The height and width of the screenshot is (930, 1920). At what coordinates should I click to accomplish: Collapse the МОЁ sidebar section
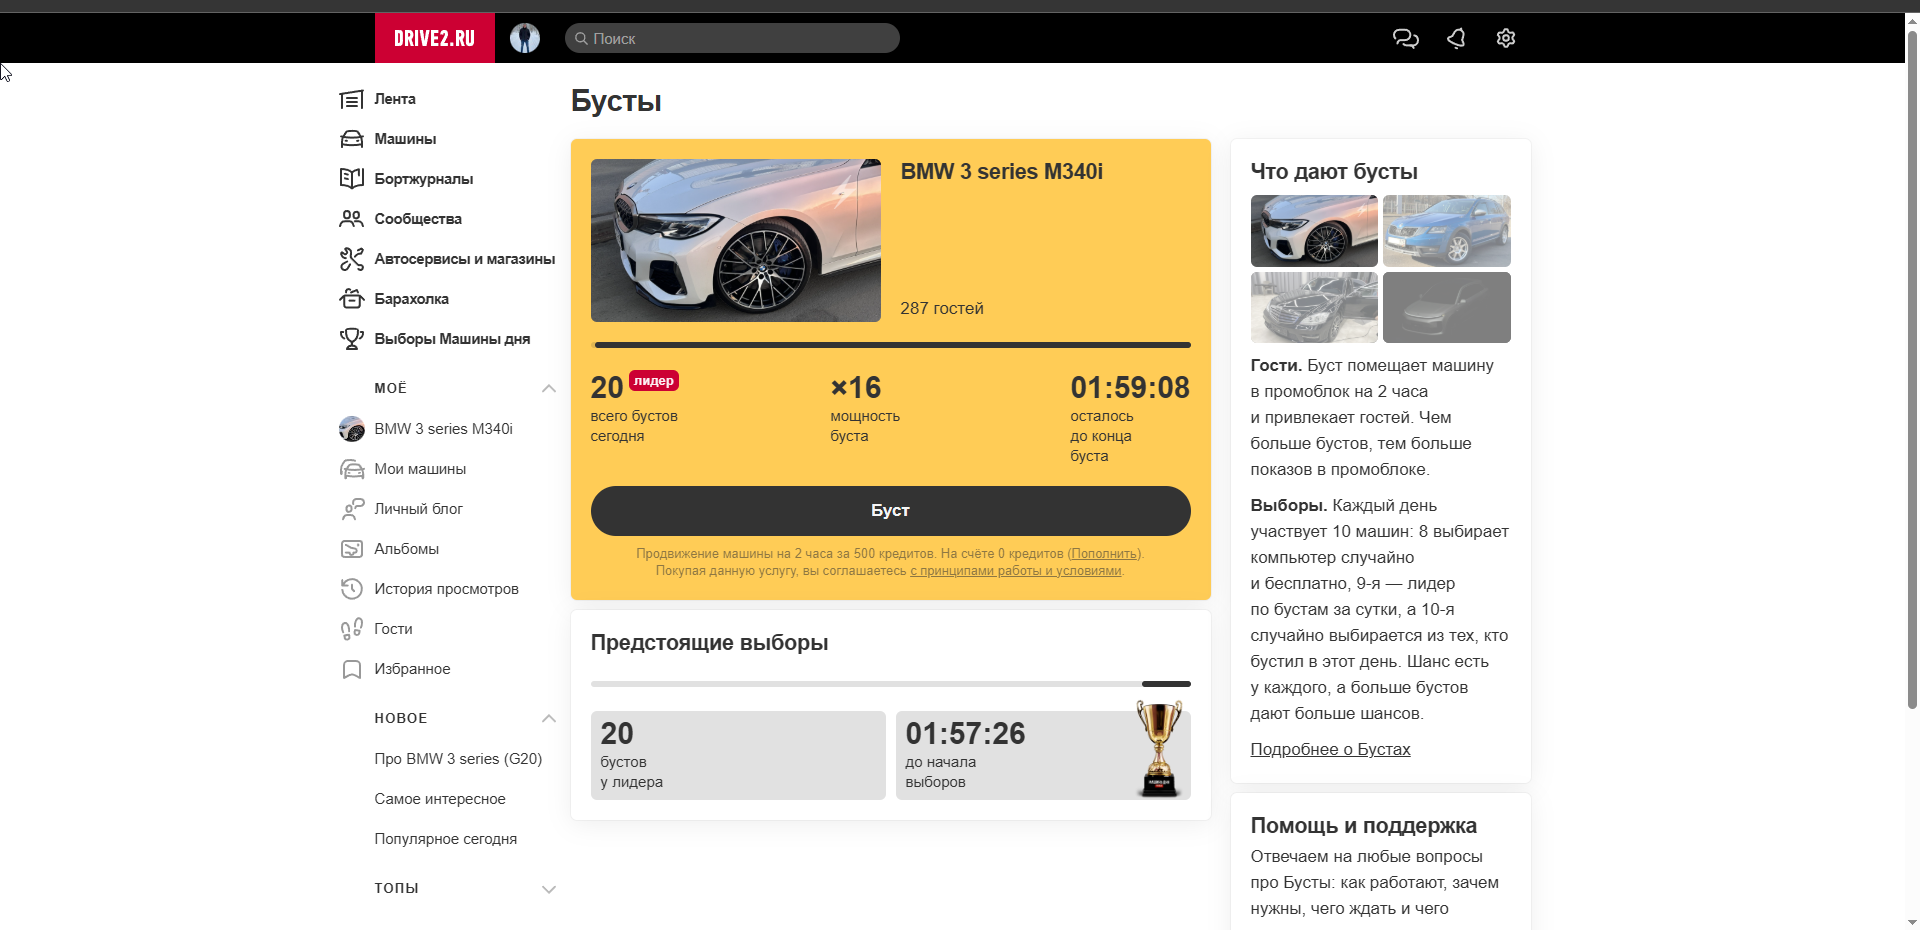[x=548, y=388]
